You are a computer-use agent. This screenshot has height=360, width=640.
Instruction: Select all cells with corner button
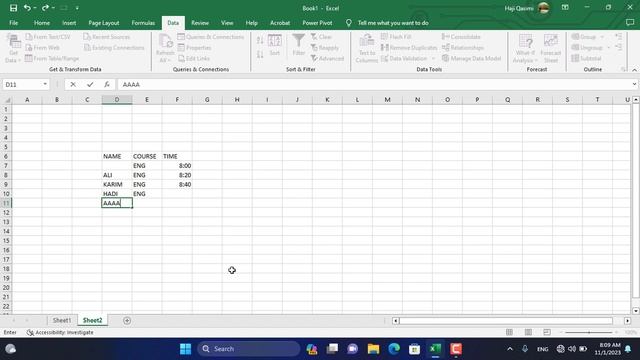click(6, 100)
